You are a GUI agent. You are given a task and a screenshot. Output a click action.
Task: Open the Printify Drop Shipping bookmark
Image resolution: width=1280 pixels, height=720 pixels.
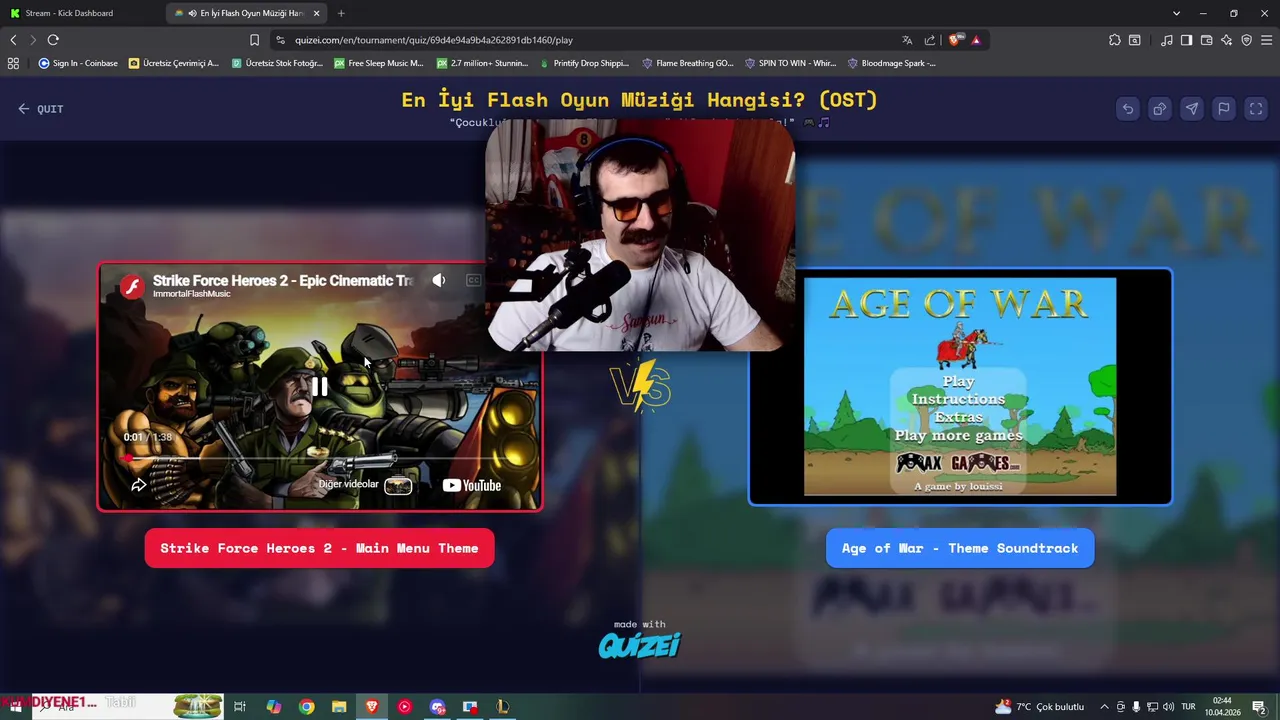[584, 63]
